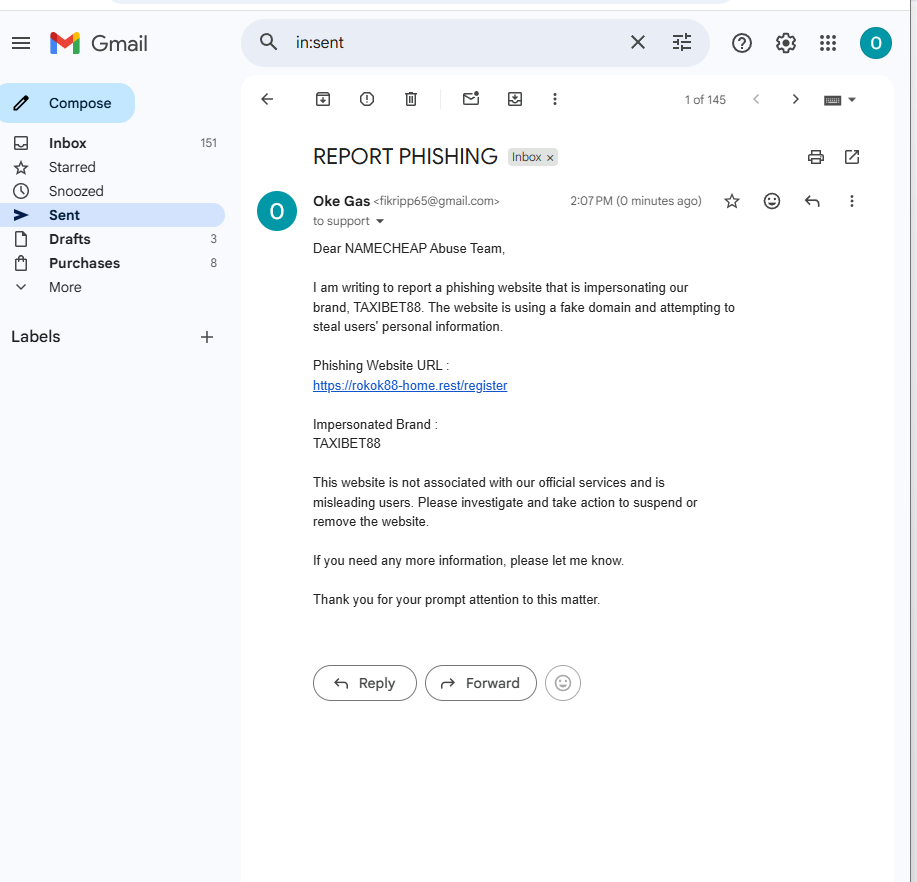Open toolbar More options menu
917x882 pixels.
(554, 99)
